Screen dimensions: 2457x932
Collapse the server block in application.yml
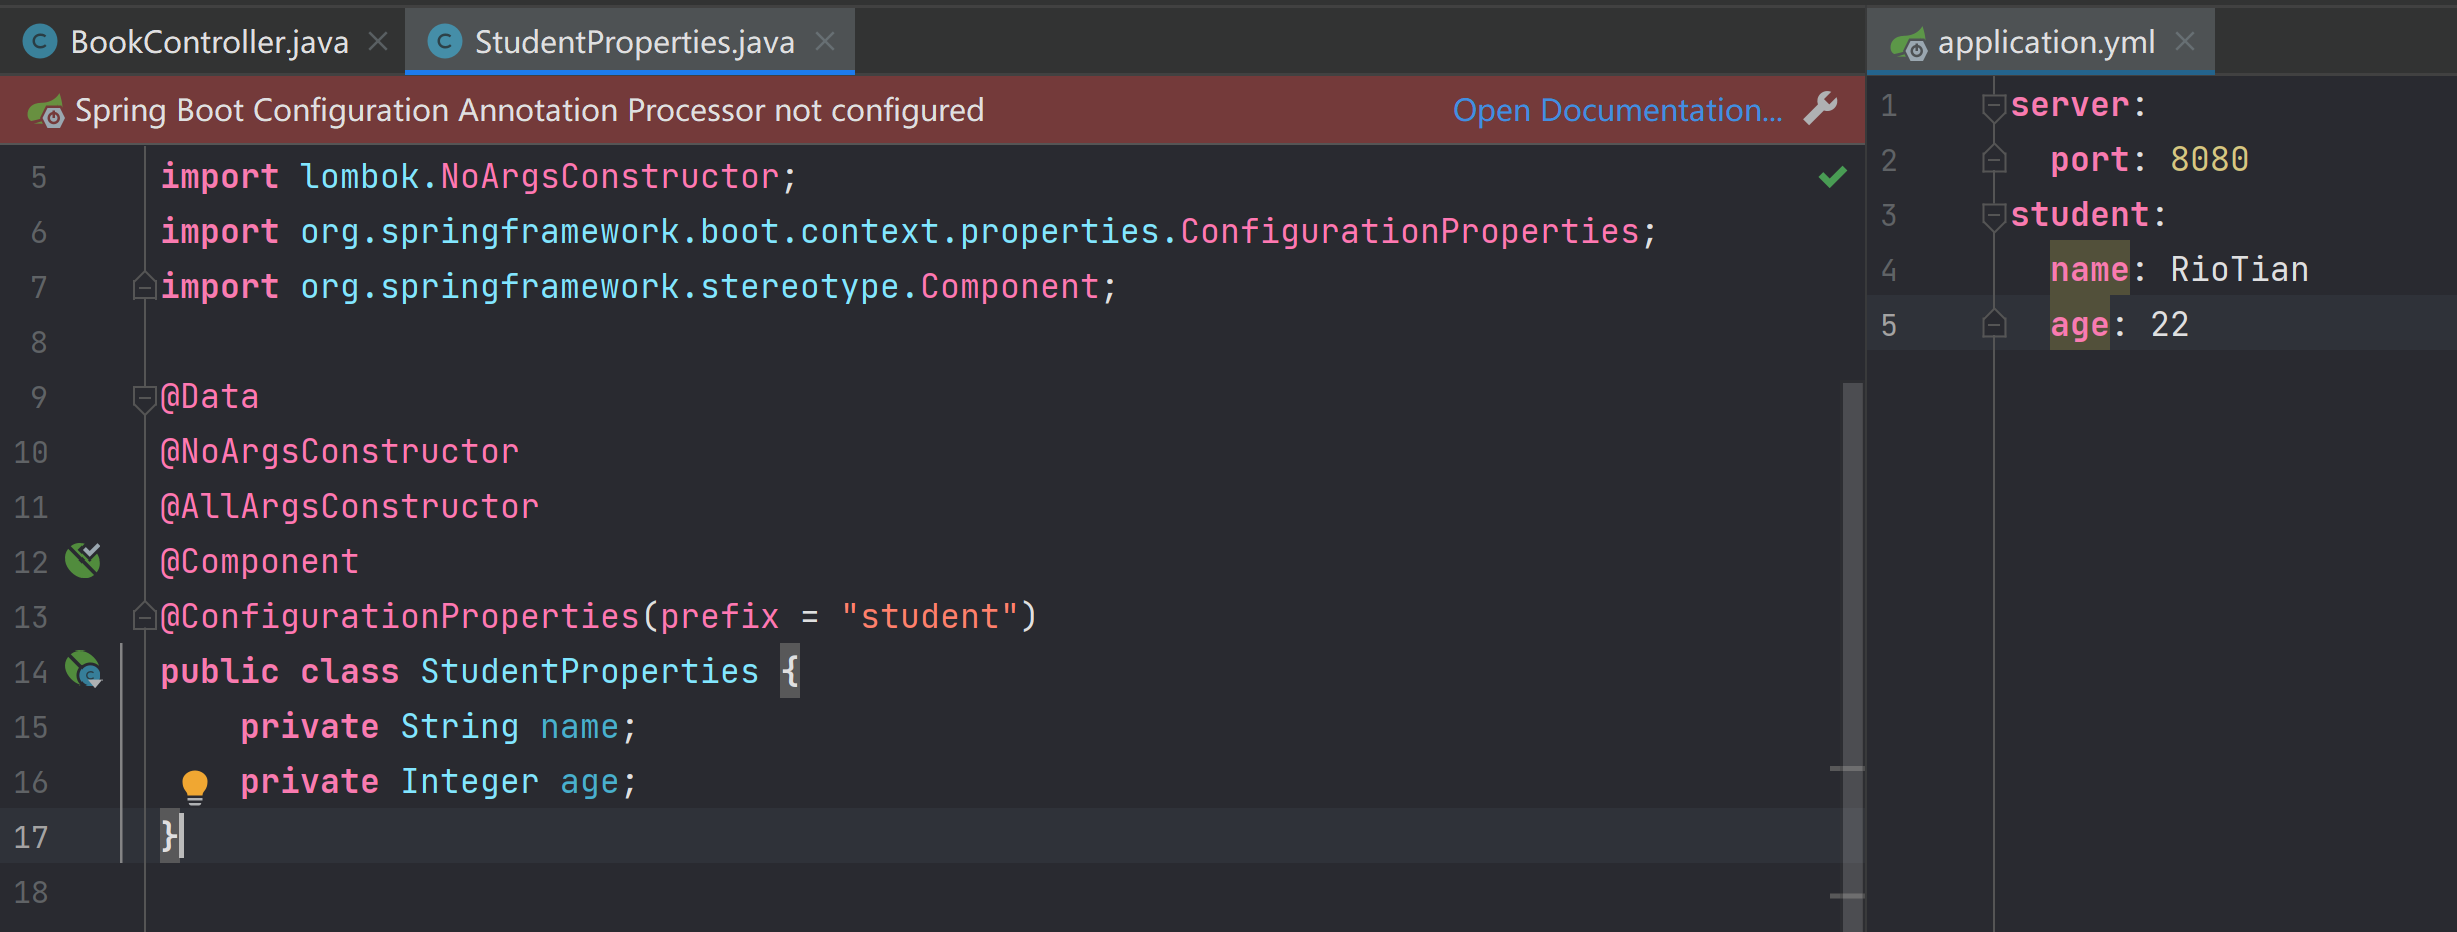click(1994, 106)
